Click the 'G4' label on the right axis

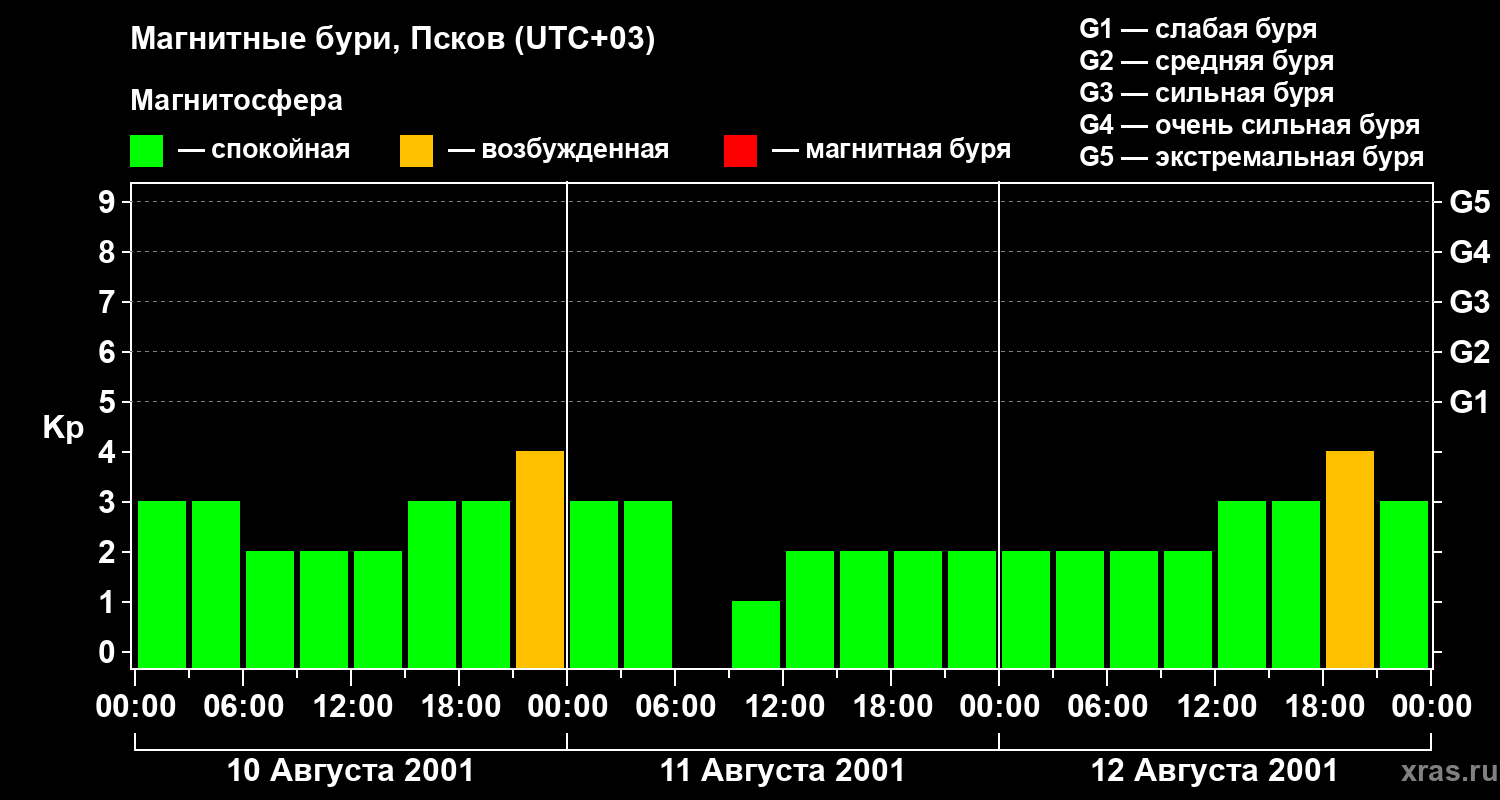(1470, 253)
